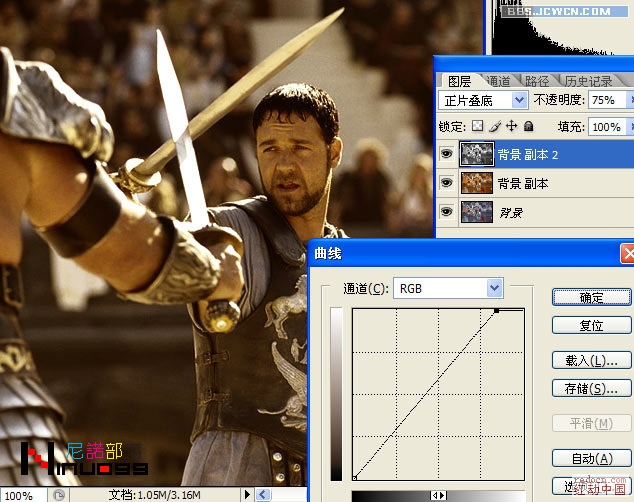
Task: Select the 背景 副本 layer thumbnail
Action: [x=477, y=183]
